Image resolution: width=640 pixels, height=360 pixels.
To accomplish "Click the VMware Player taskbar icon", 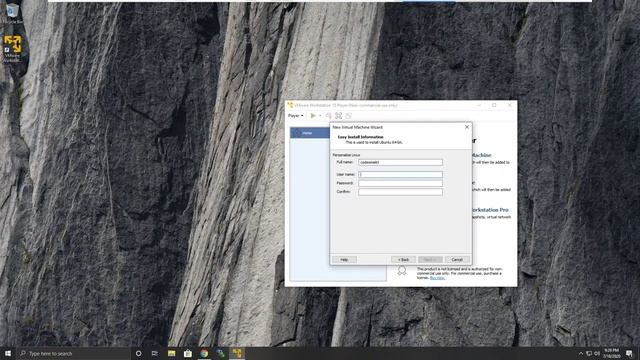I will click(237, 353).
